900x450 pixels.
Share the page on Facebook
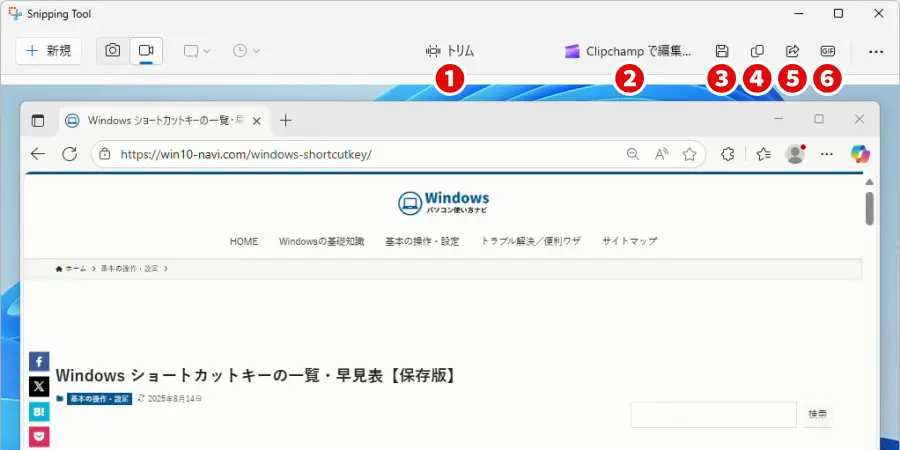coord(39,362)
